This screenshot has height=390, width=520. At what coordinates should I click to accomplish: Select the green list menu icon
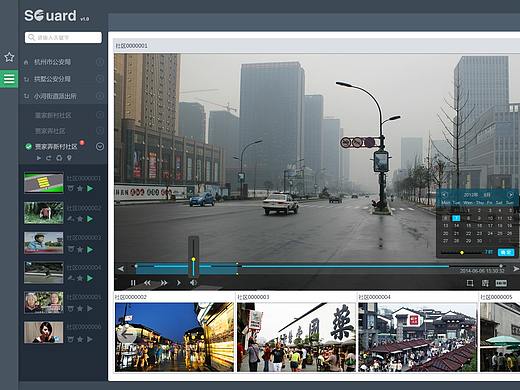tap(9, 79)
